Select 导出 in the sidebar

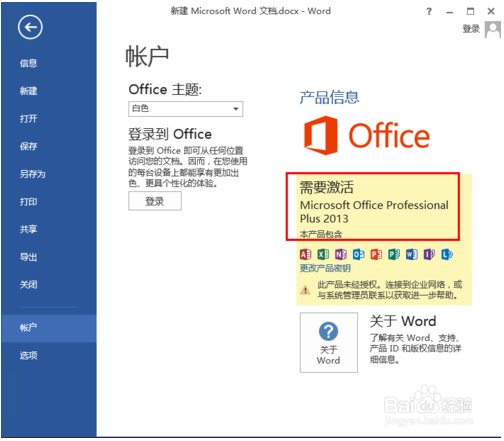(28, 257)
